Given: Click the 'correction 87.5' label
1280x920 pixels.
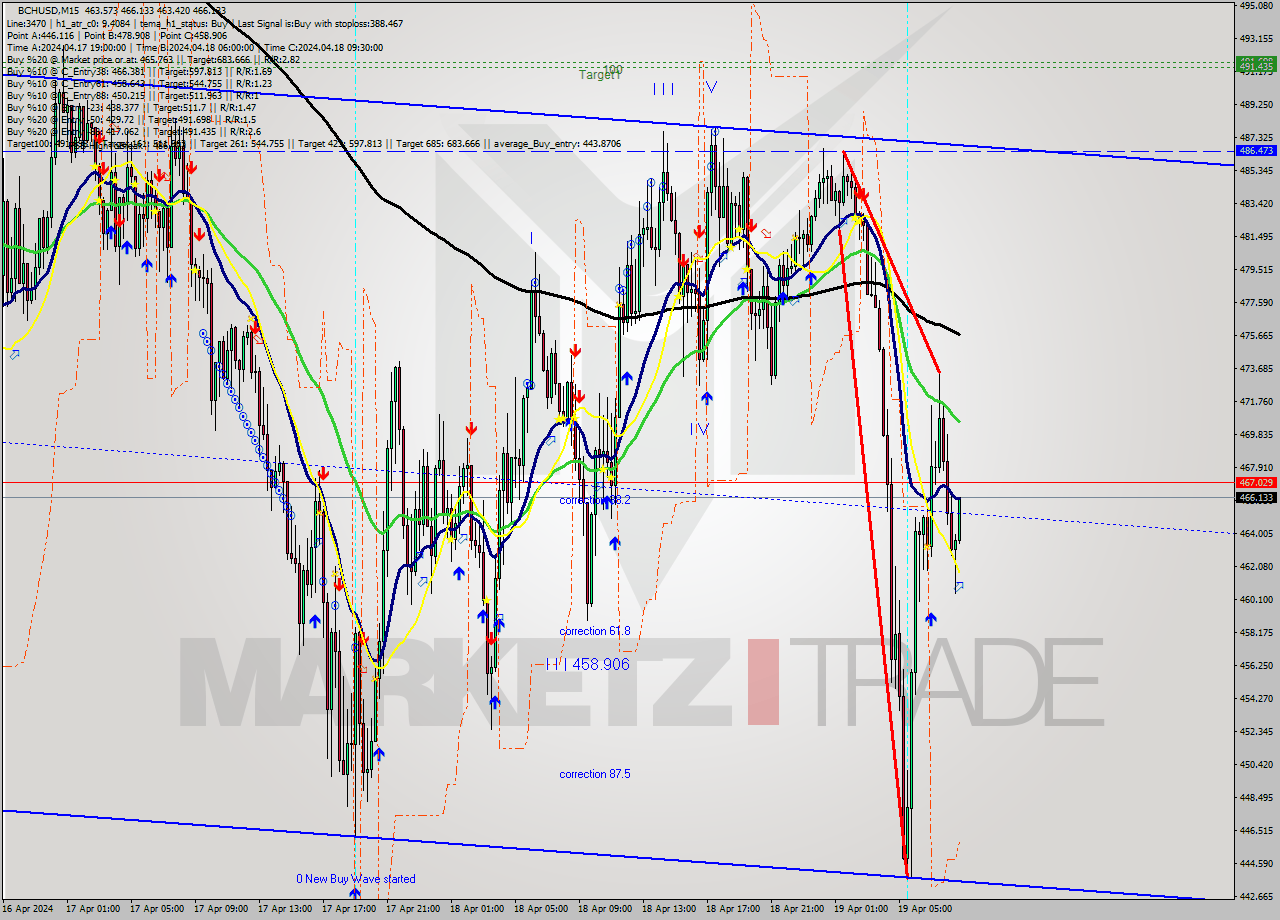Looking at the screenshot, I should point(595,774).
